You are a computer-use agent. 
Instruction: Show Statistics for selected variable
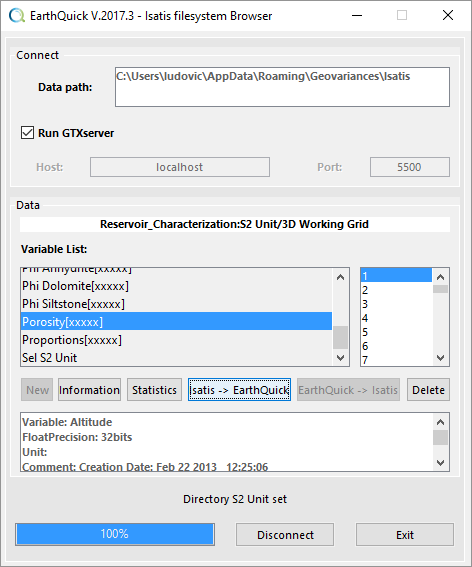[x=154, y=390]
